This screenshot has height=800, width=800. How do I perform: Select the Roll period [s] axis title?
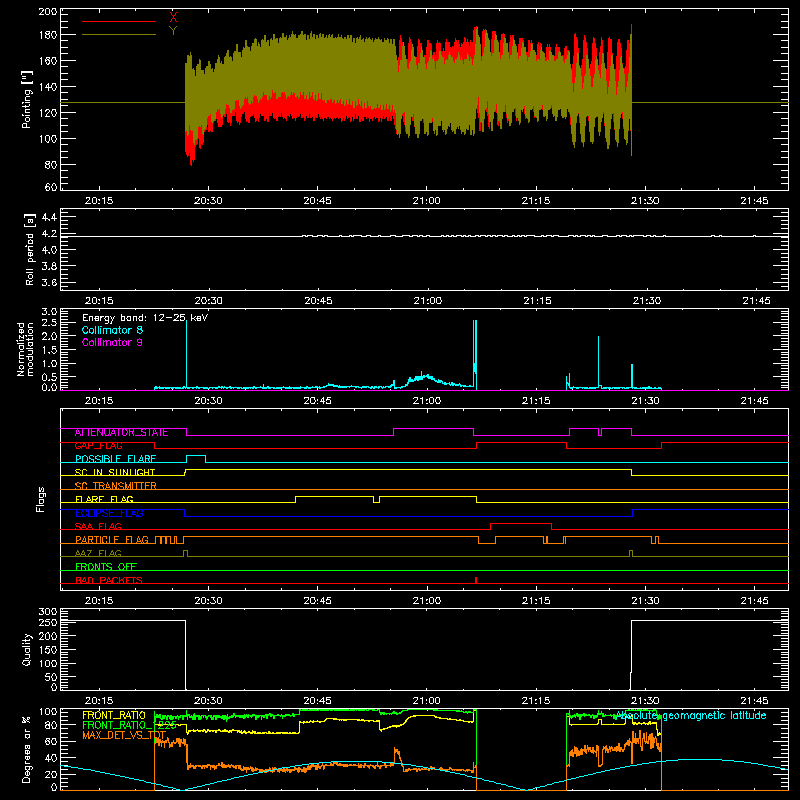[x=29, y=249]
